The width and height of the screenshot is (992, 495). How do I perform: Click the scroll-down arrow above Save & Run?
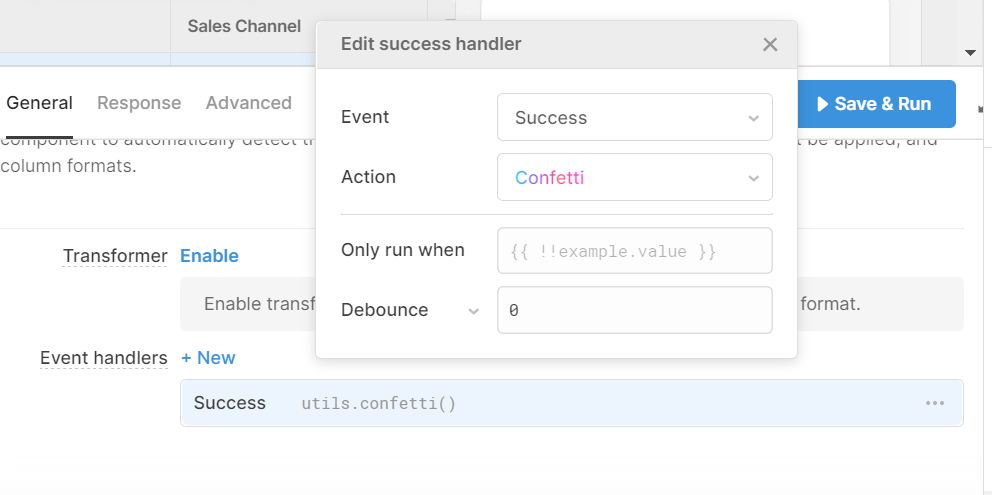point(969,53)
